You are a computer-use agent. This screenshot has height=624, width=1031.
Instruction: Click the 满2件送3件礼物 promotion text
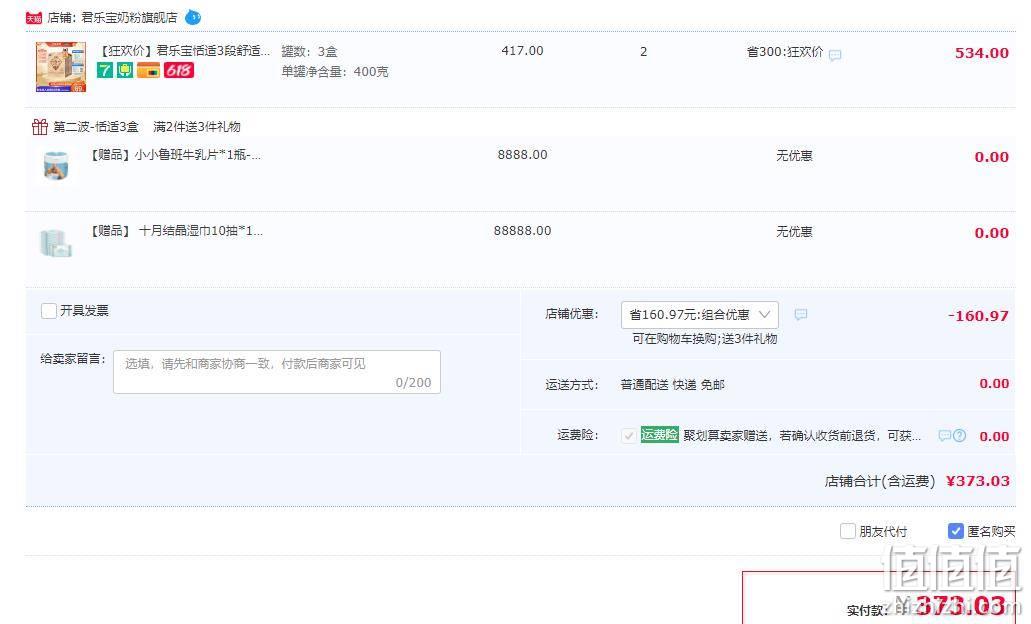197,127
